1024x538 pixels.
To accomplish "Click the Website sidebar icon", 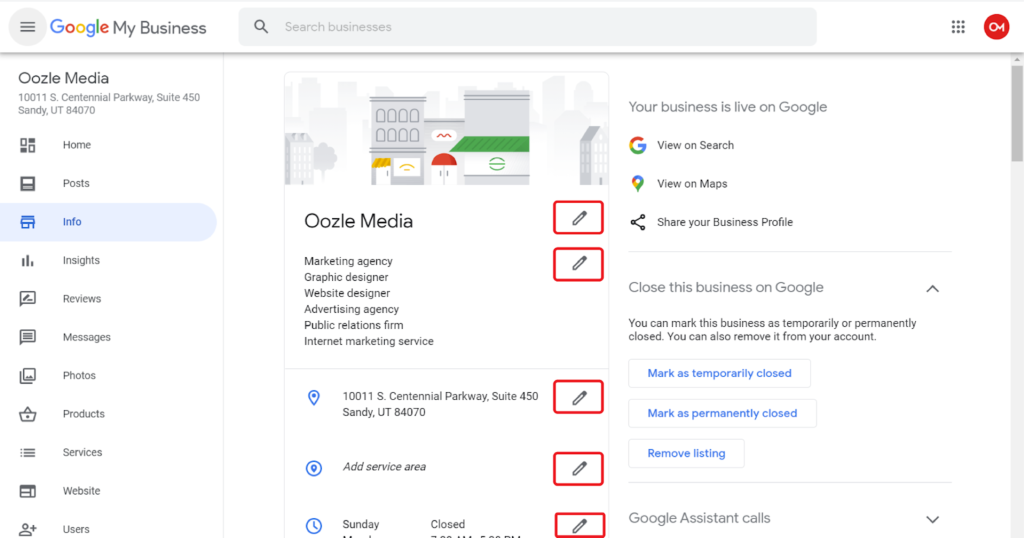I will pyautogui.click(x=27, y=491).
